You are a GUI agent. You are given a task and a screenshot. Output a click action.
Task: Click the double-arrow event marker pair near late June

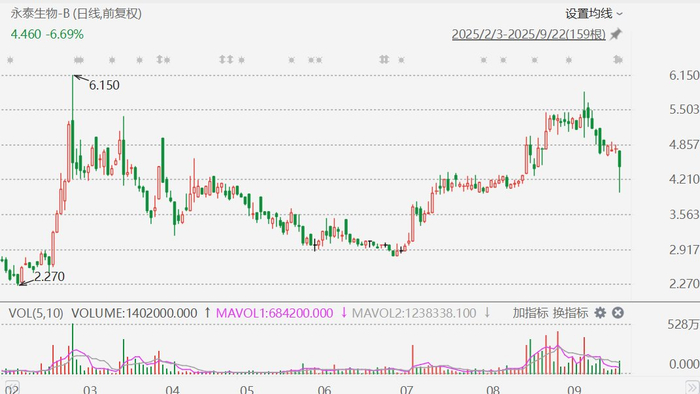point(384,59)
